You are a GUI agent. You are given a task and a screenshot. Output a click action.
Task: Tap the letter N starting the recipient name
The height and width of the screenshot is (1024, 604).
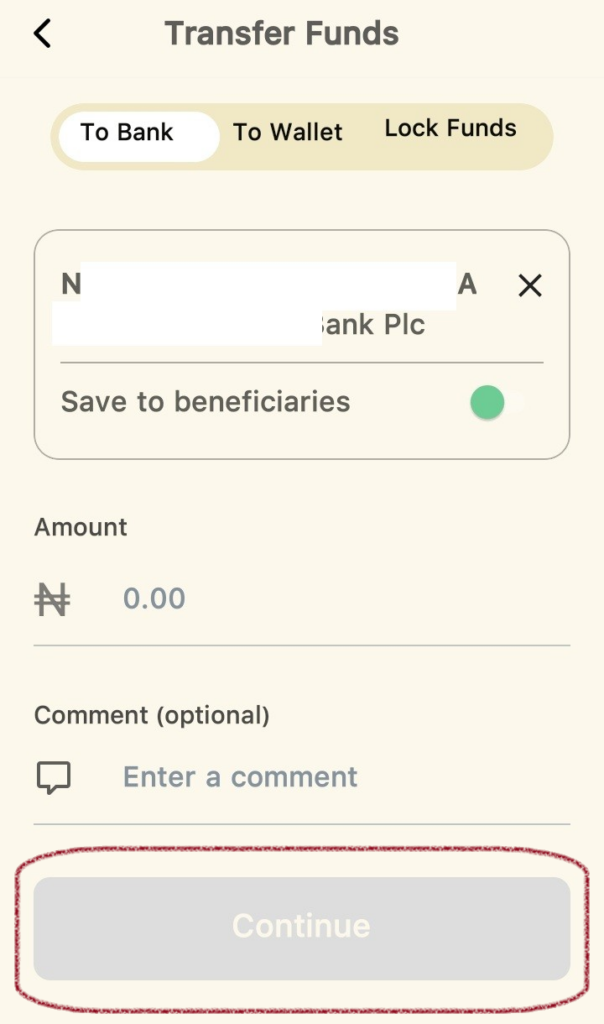coord(70,285)
